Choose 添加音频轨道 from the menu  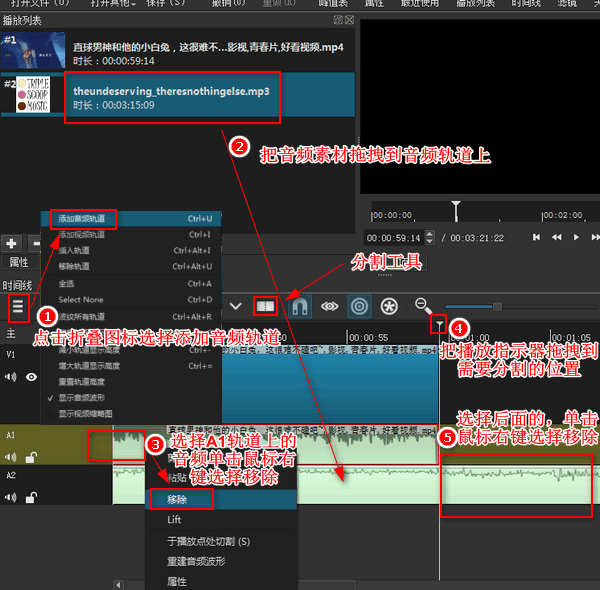(131, 218)
